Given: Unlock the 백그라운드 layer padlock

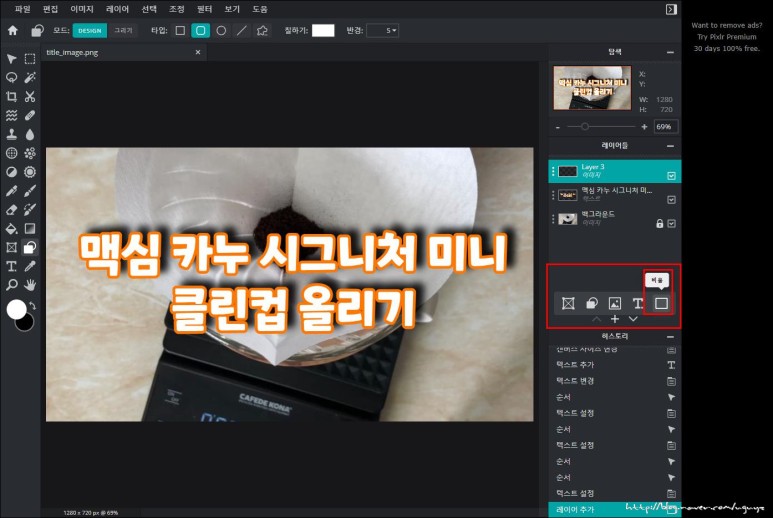Looking at the screenshot, I should (660, 224).
